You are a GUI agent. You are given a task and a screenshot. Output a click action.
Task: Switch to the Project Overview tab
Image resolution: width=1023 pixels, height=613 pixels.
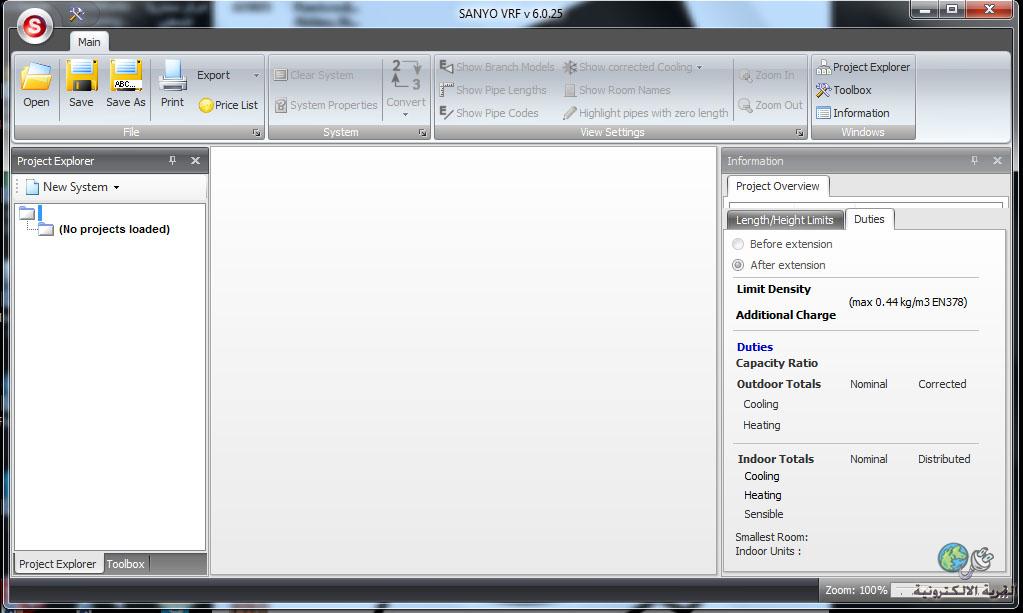click(778, 186)
